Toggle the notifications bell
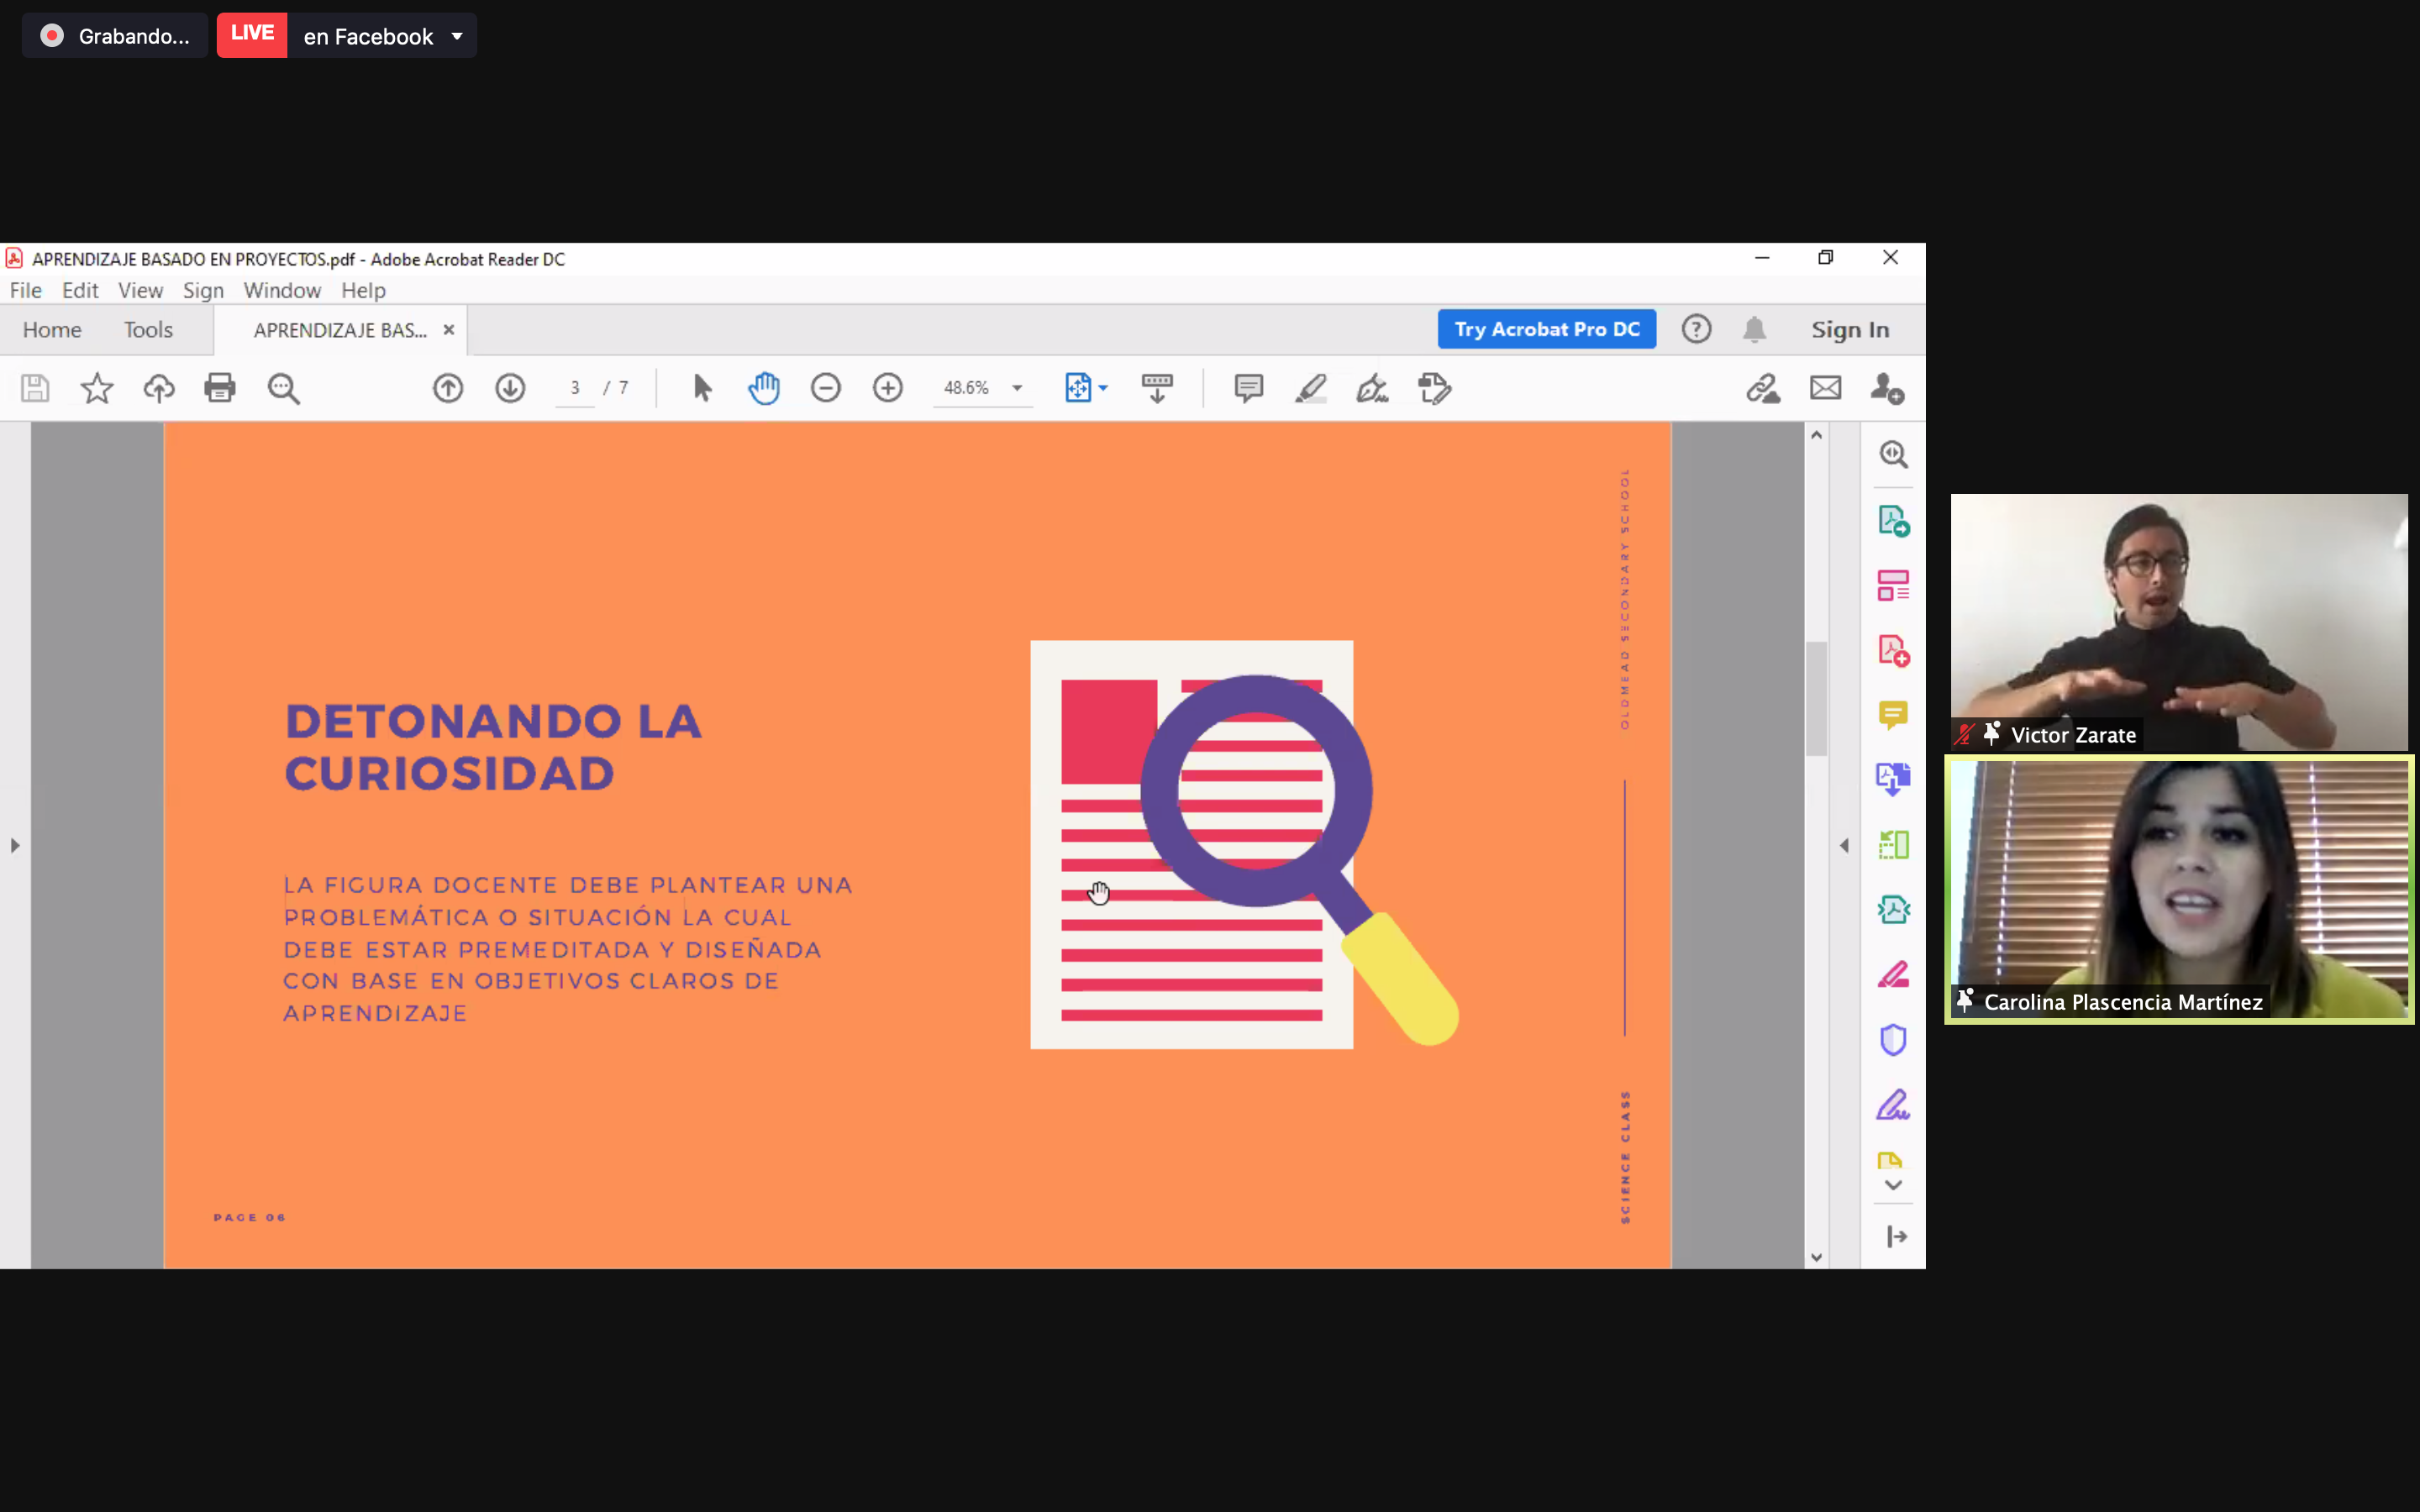The height and width of the screenshot is (1512, 2420). pyautogui.click(x=1754, y=329)
